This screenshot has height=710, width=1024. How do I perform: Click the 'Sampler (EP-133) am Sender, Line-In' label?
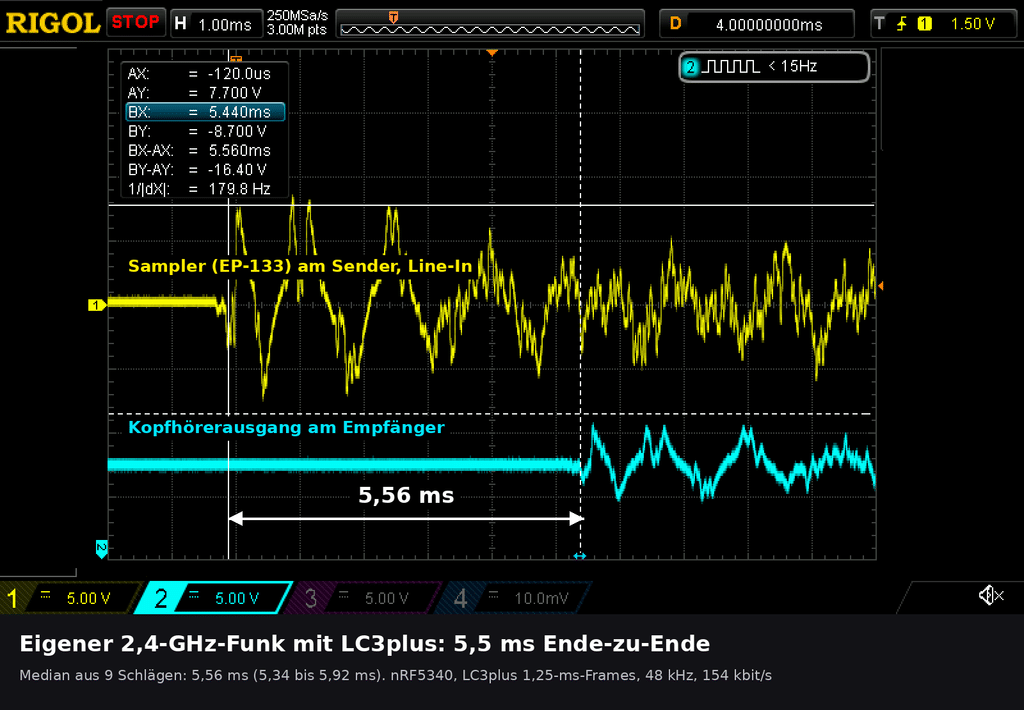300,266
